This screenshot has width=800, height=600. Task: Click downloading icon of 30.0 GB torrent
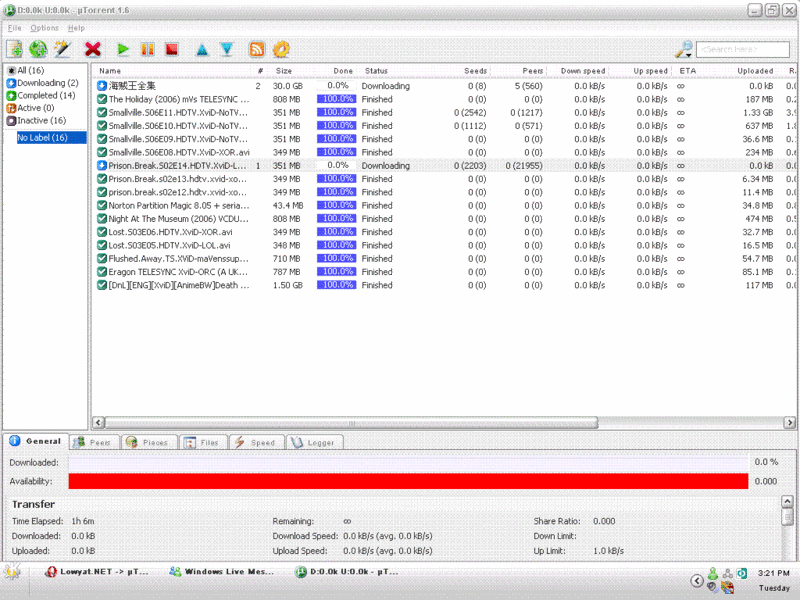click(x=102, y=86)
